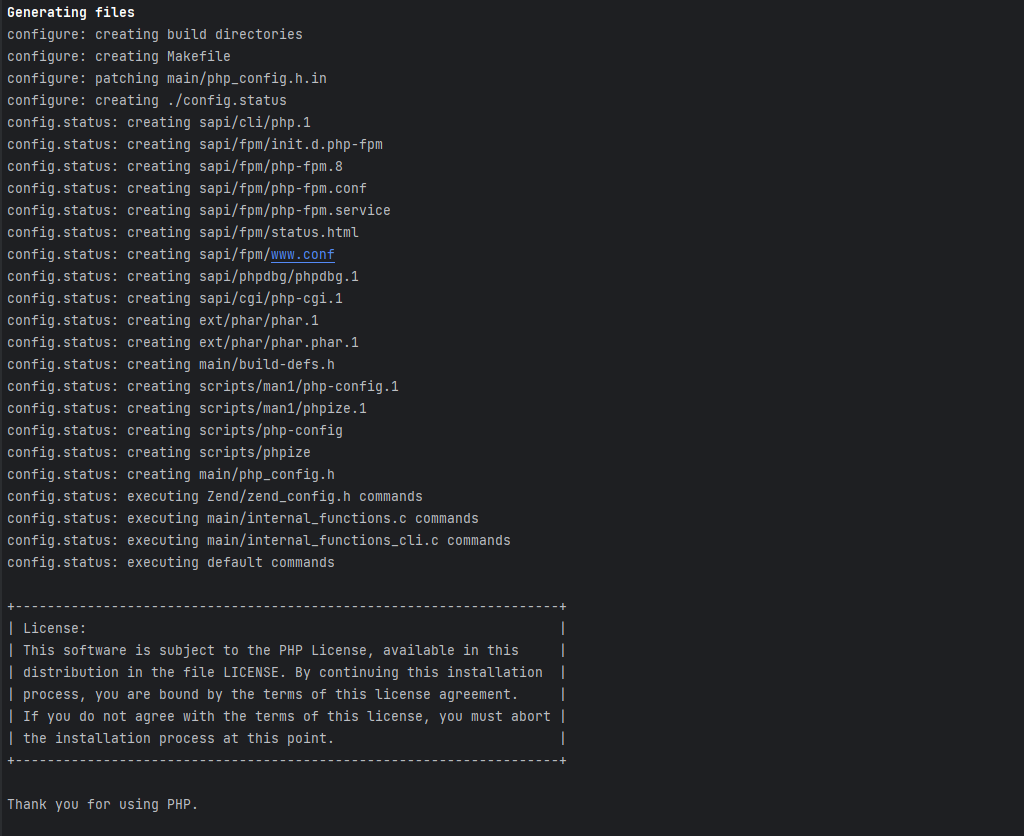This screenshot has height=836, width=1024.
Task: Click the 'sapi/cli/php.1' output line
Action: (x=159, y=123)
